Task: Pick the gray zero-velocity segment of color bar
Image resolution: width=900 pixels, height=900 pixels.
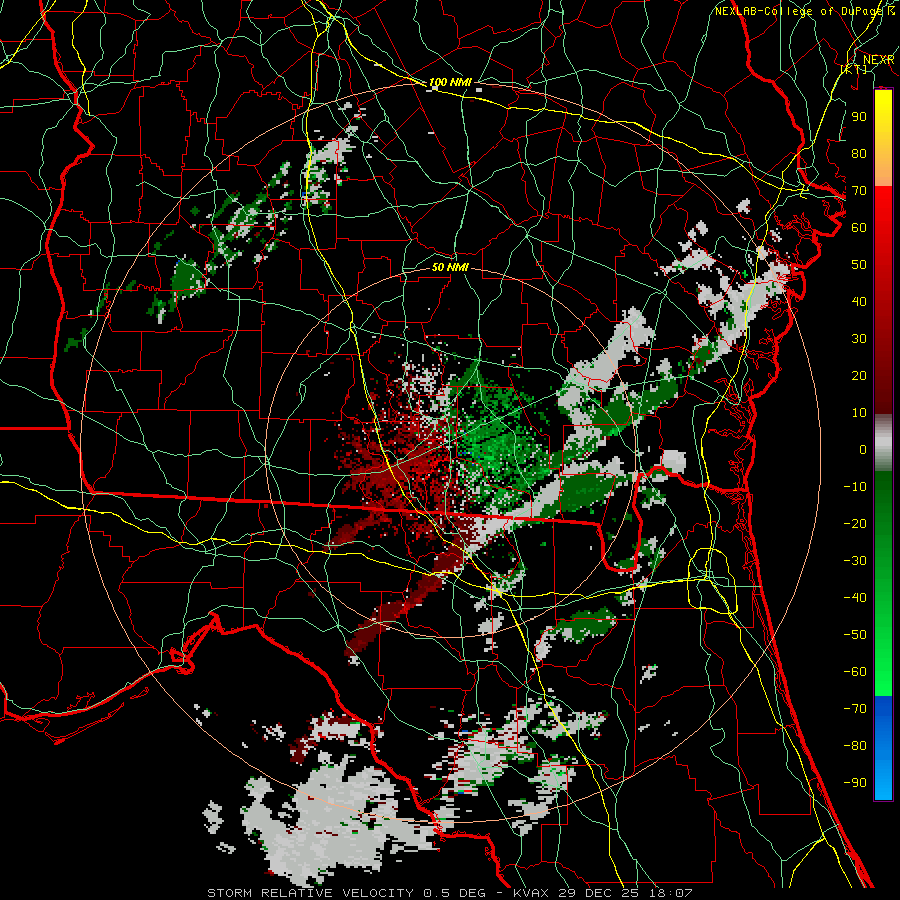Action: click(x=883, y=443)
